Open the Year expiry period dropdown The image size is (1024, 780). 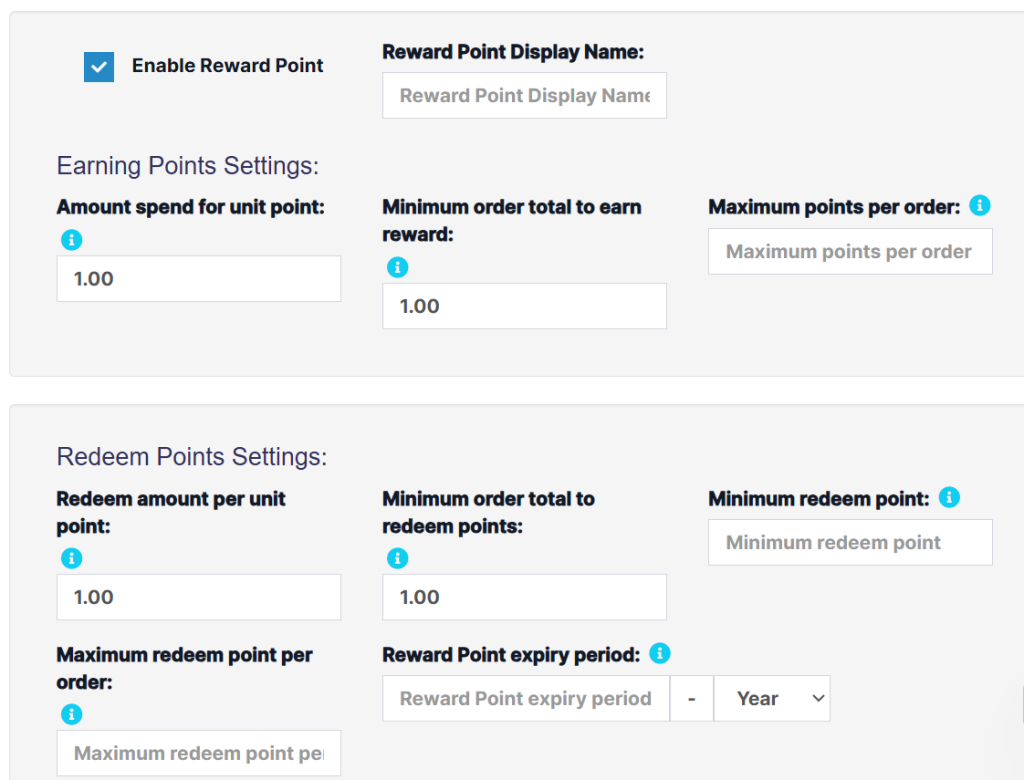click(771, 699)
